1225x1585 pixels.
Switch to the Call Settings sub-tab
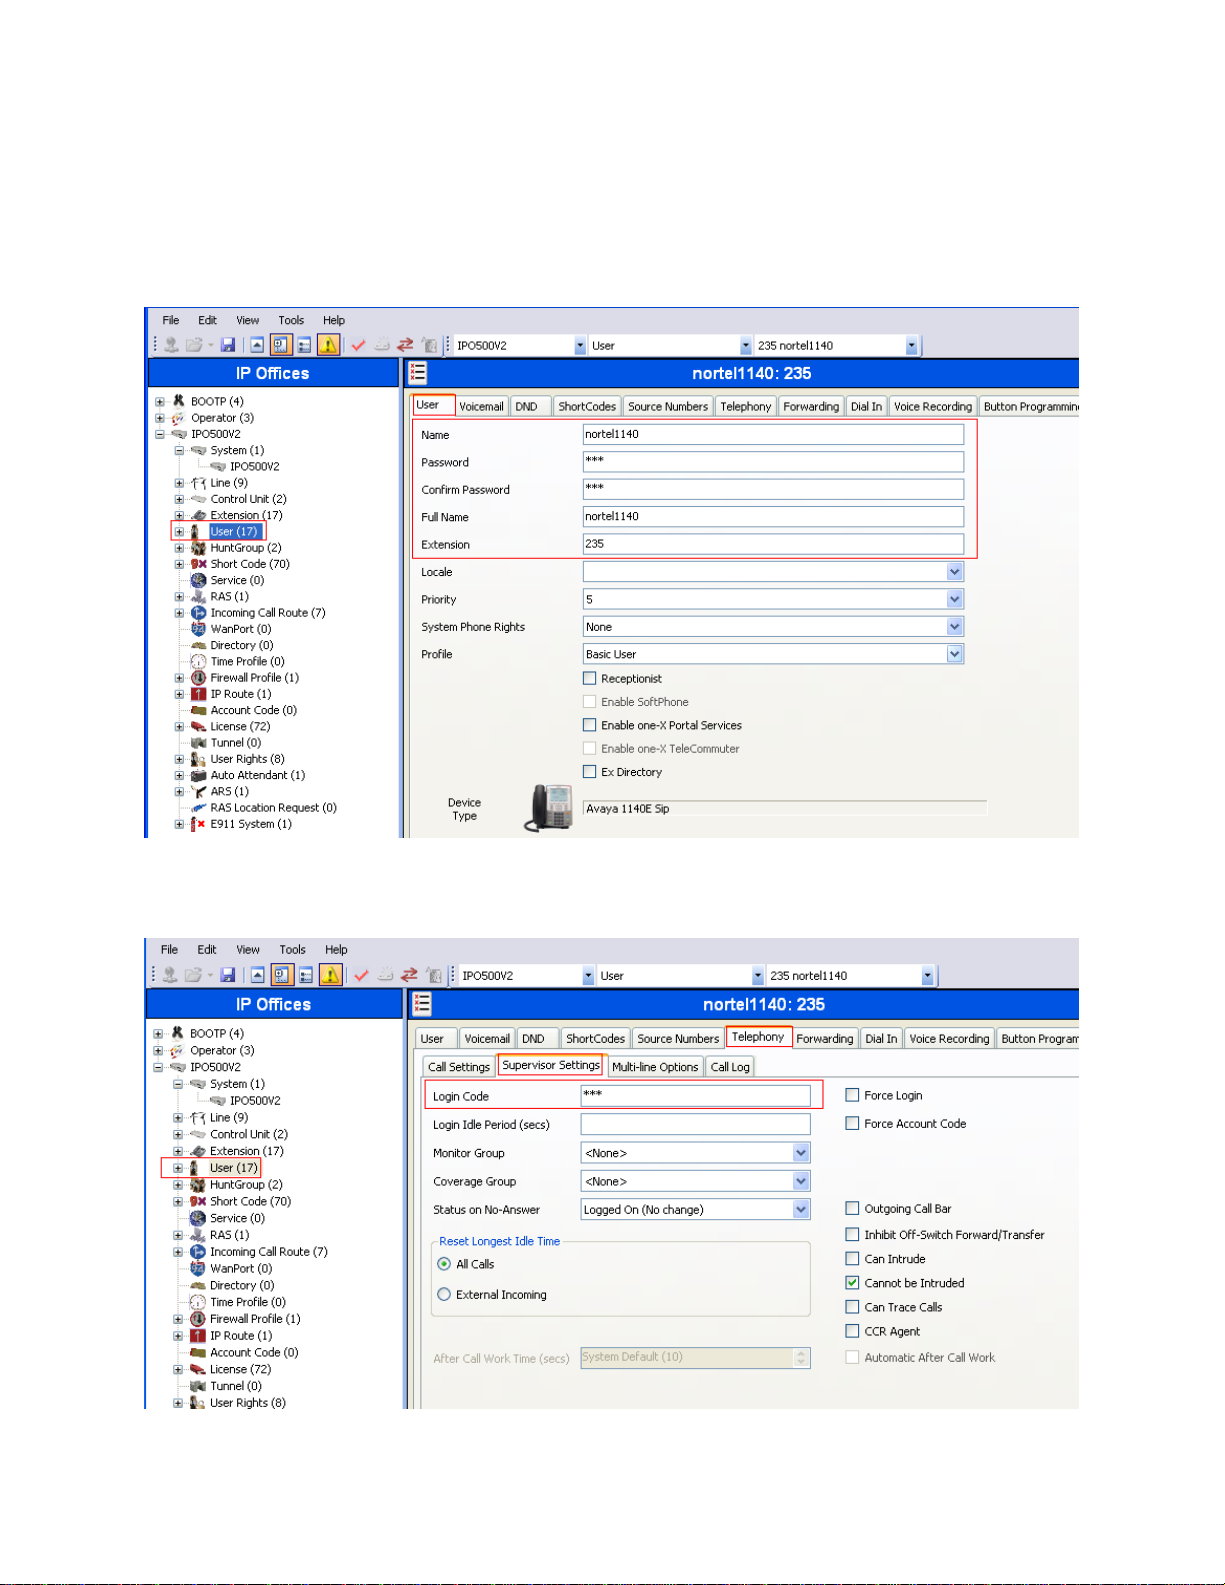click(459, 1067)
